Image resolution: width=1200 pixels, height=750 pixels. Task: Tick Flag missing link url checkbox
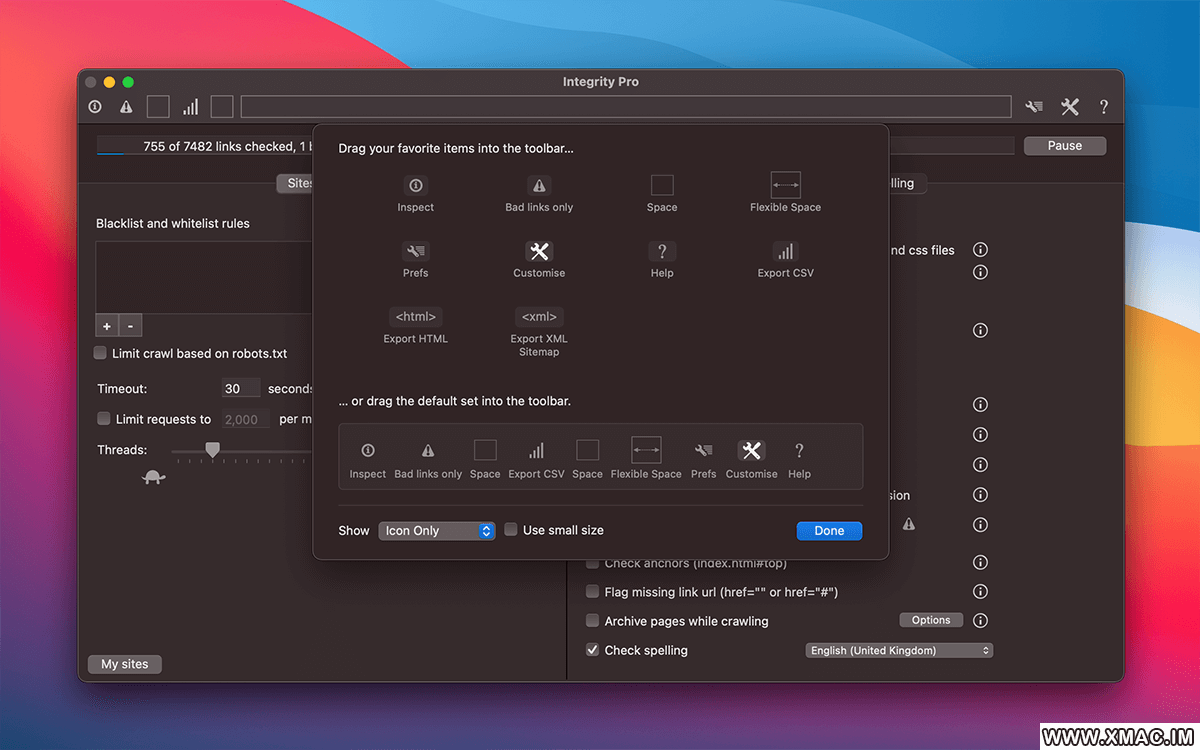[x=593, y=592]
